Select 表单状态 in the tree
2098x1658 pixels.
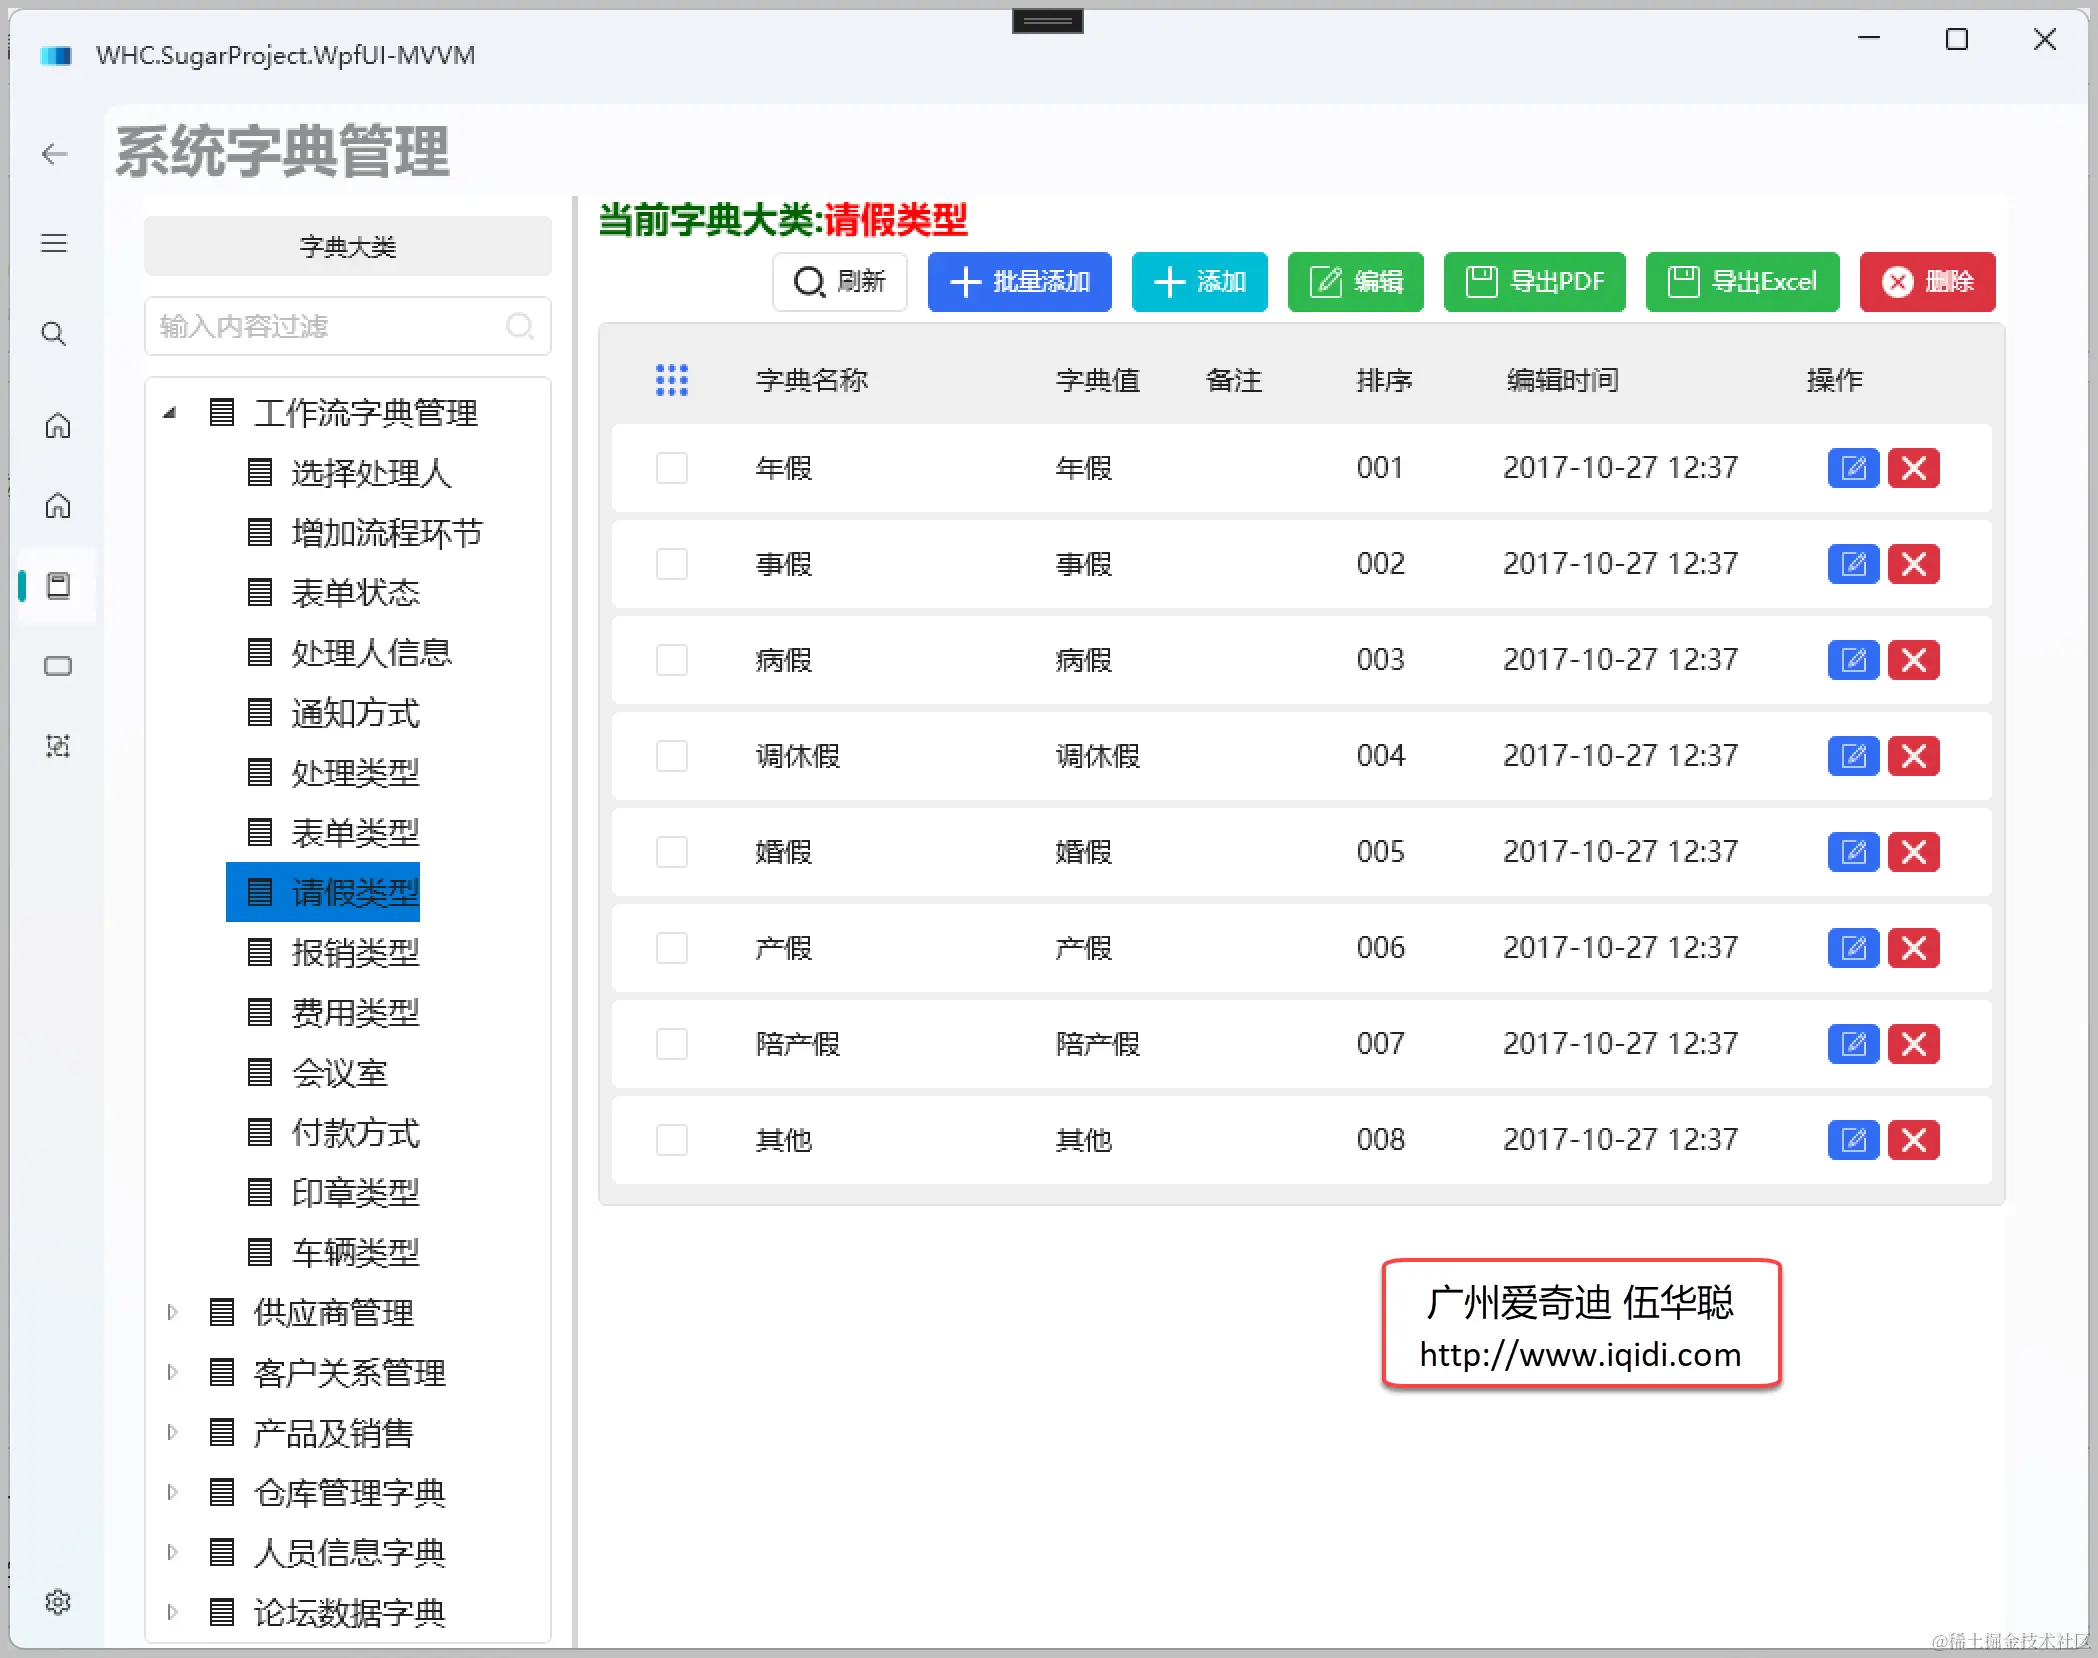pyautogui.click(x=334, y=592)
